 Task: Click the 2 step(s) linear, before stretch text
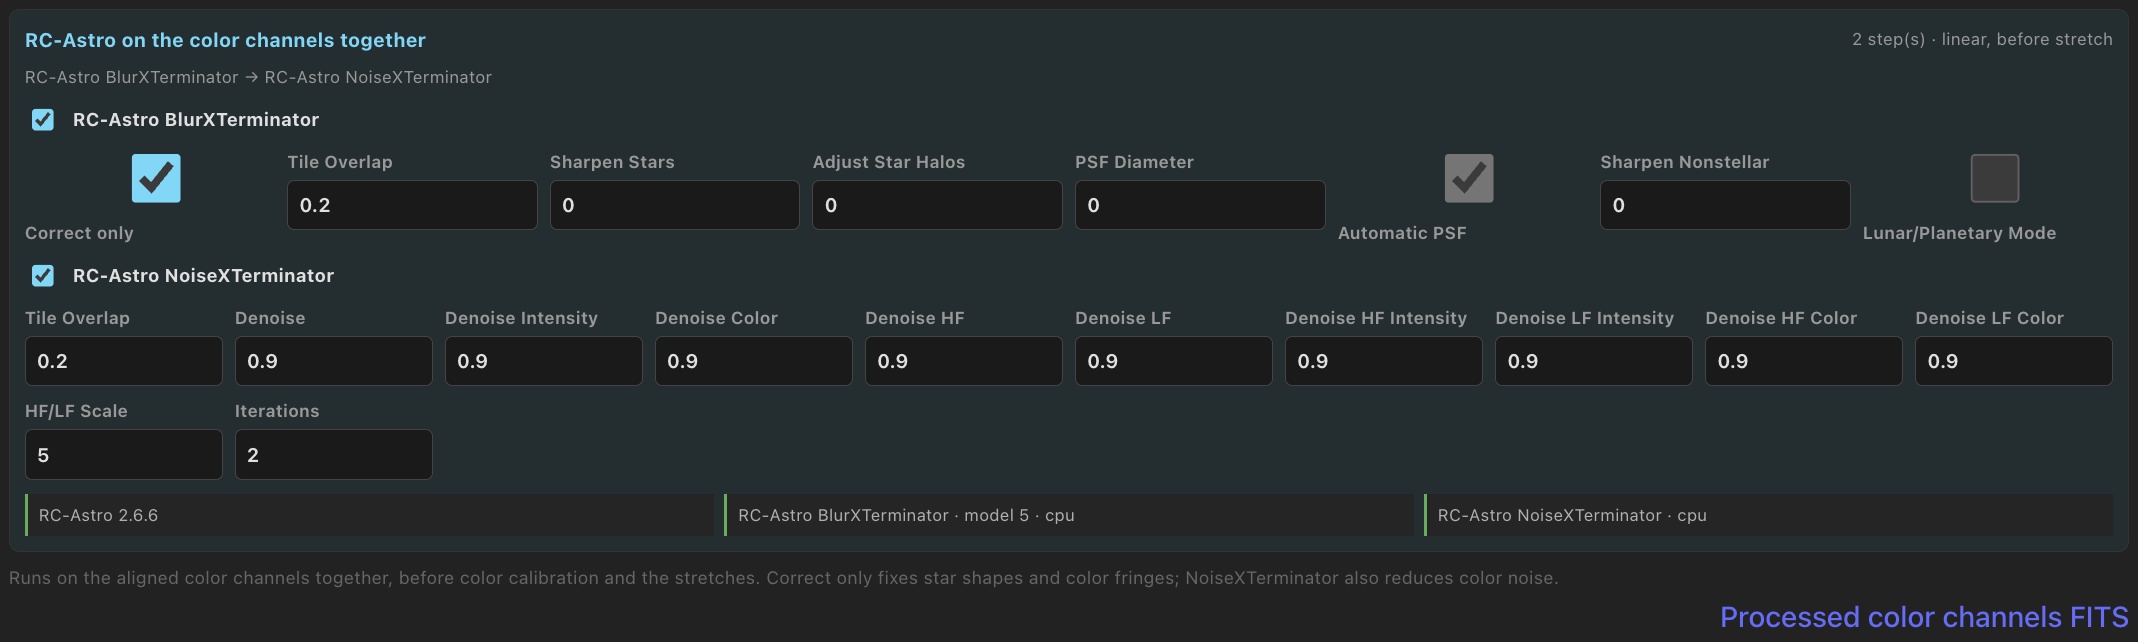[1982, 40]
